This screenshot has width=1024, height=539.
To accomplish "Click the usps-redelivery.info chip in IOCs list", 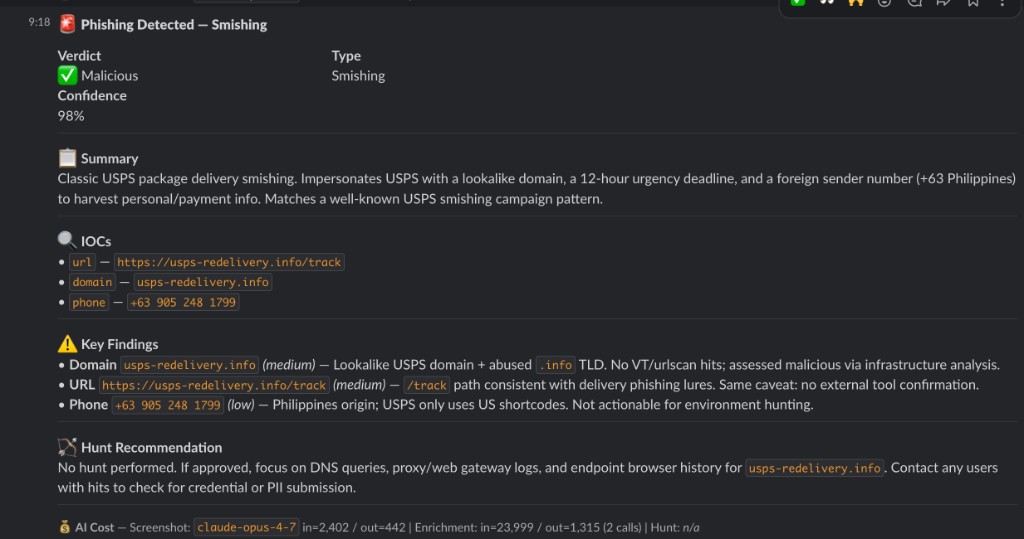I will click(x=202, y=282).
